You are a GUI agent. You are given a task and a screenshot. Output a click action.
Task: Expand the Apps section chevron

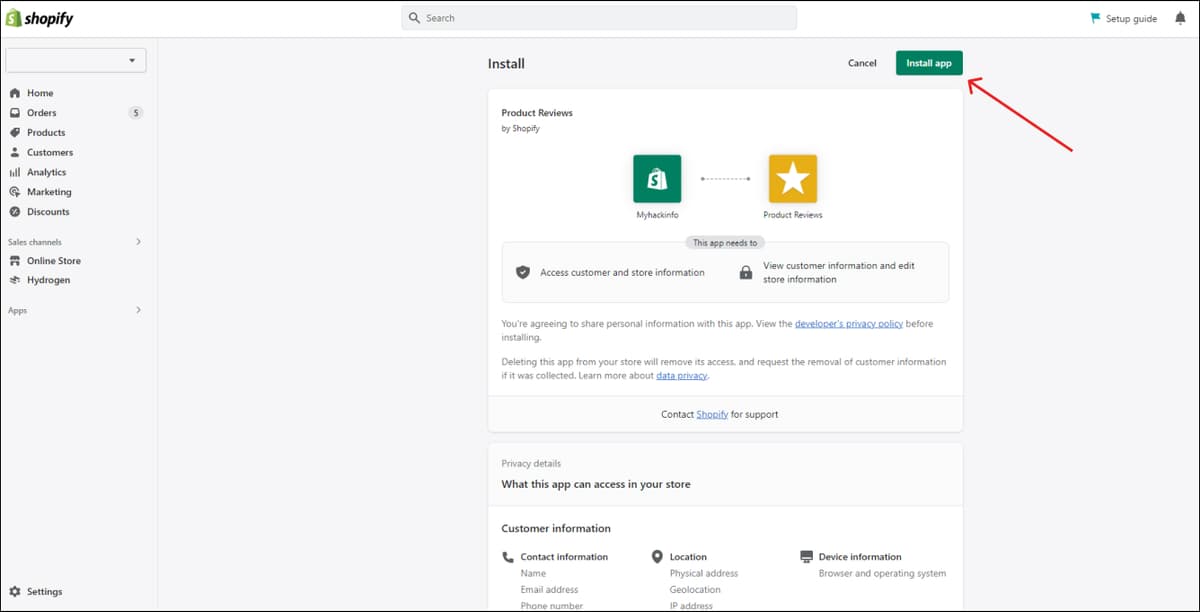[138, 310]
